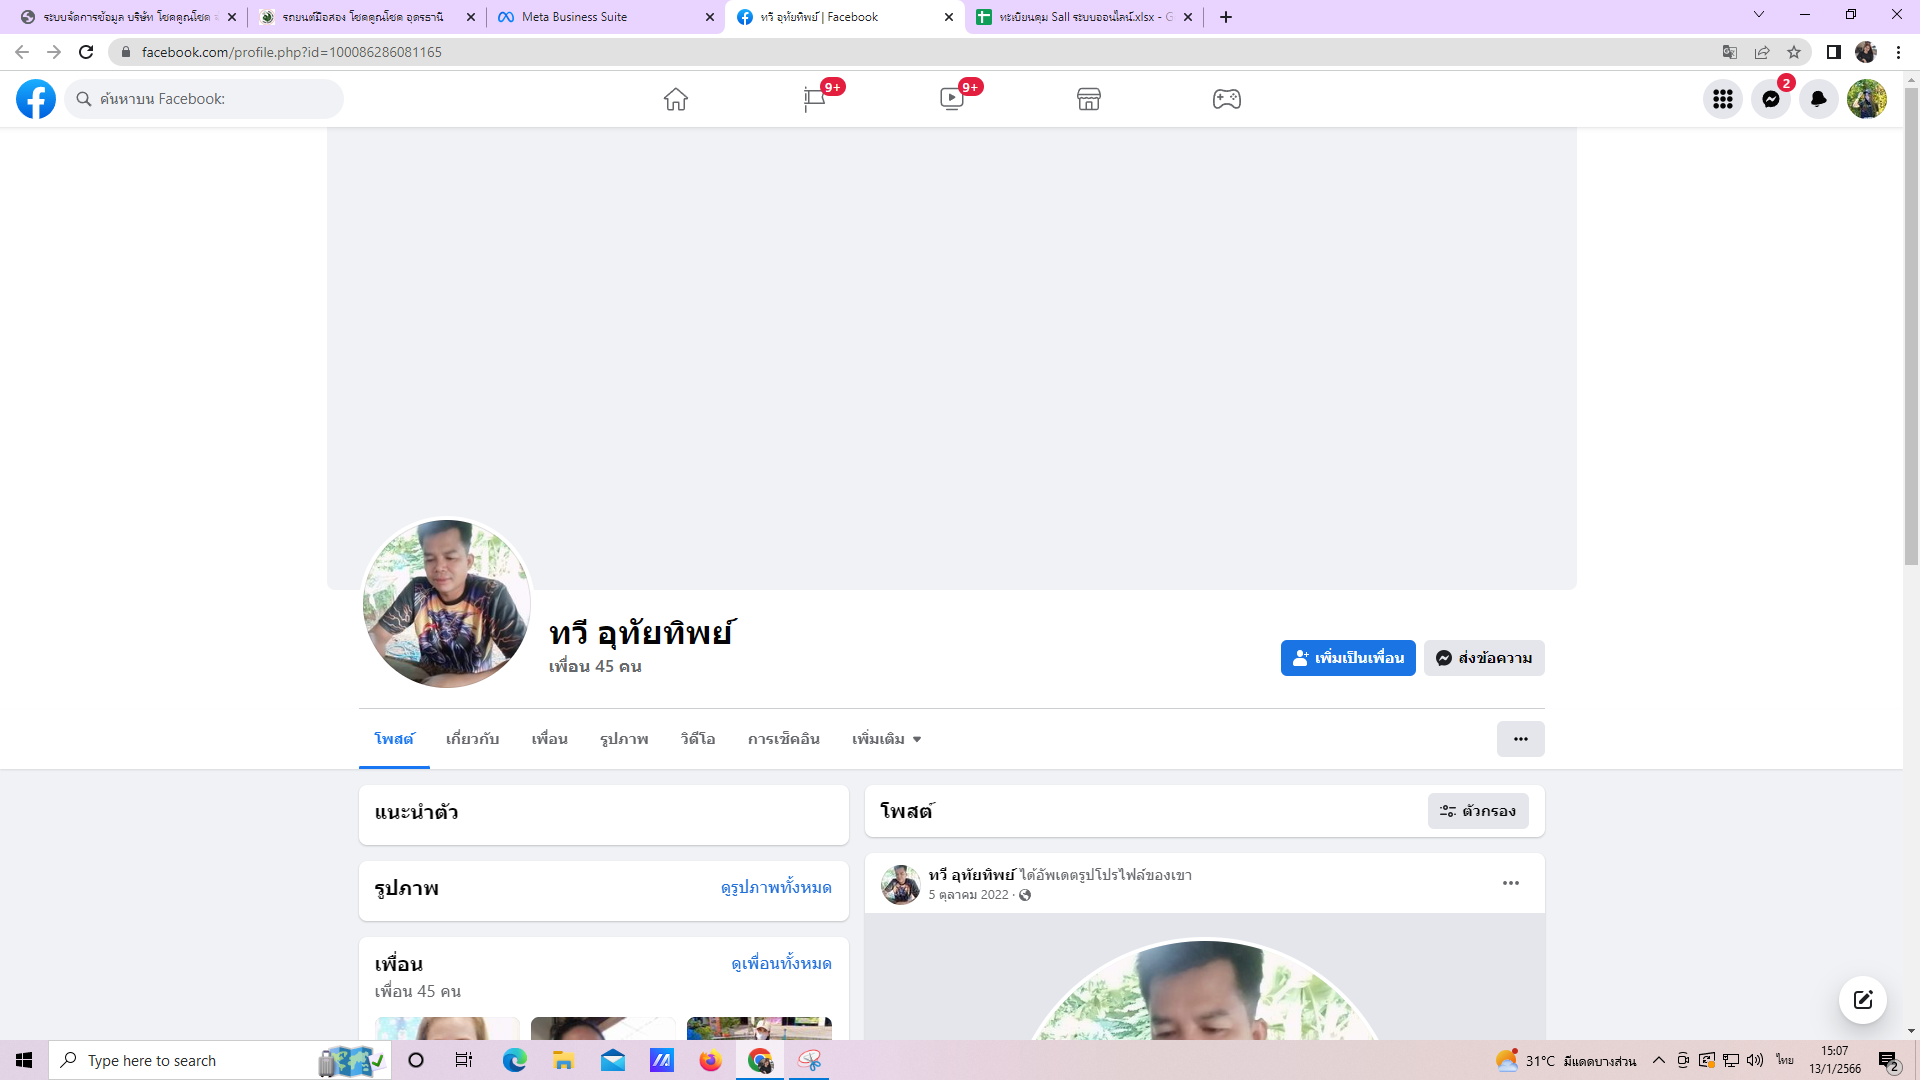
Task: Open the ดูเพื่อนทั้งหมด link
Action: click(781, 963)
